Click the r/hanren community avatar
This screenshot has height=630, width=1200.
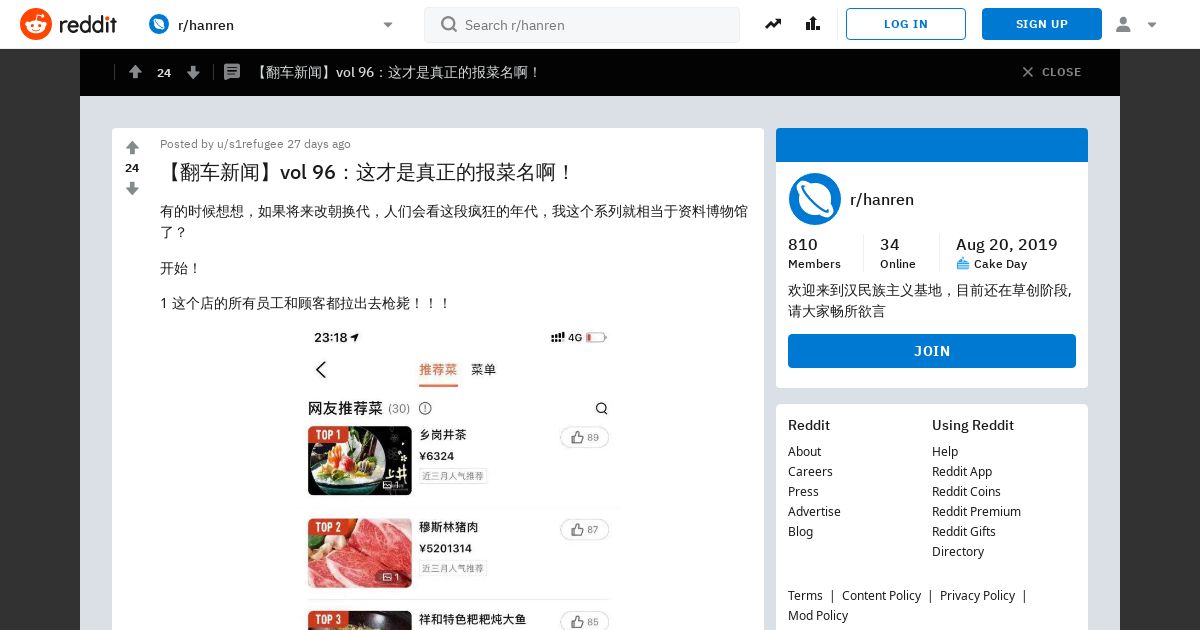tap(814, 199)
